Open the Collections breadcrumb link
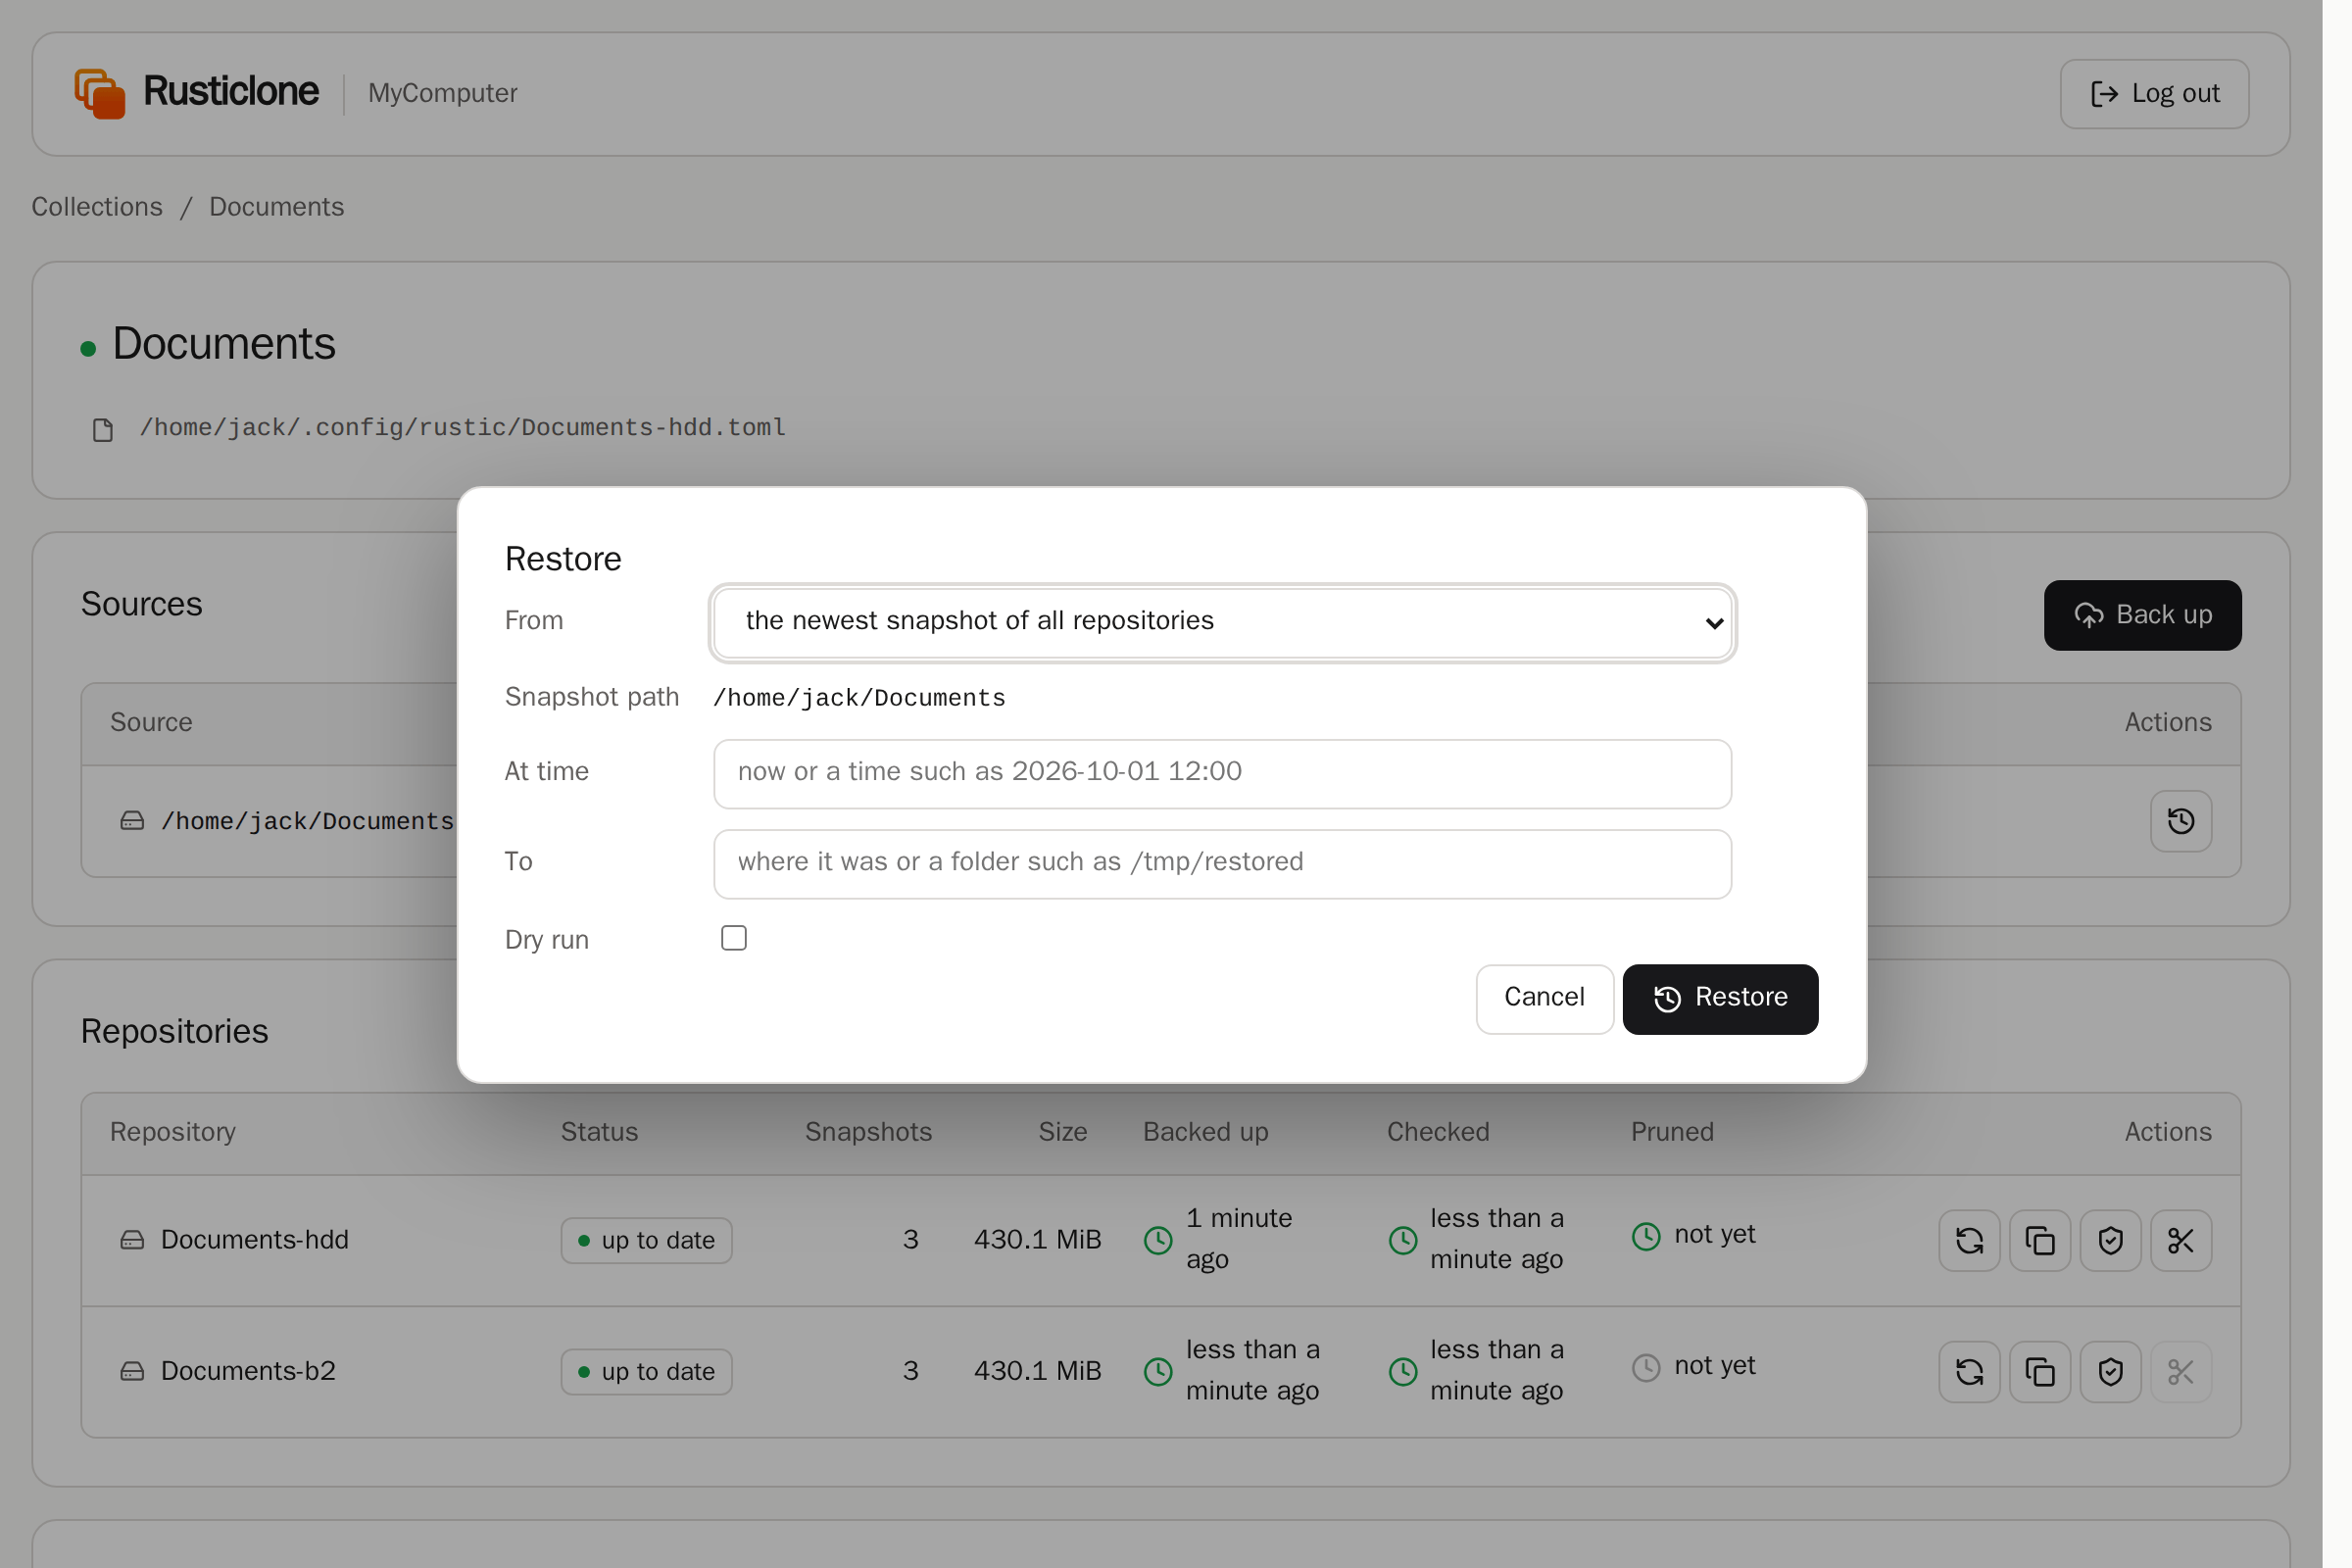Viewport: 2352px width, 1568px height. (x=97, y=207)
